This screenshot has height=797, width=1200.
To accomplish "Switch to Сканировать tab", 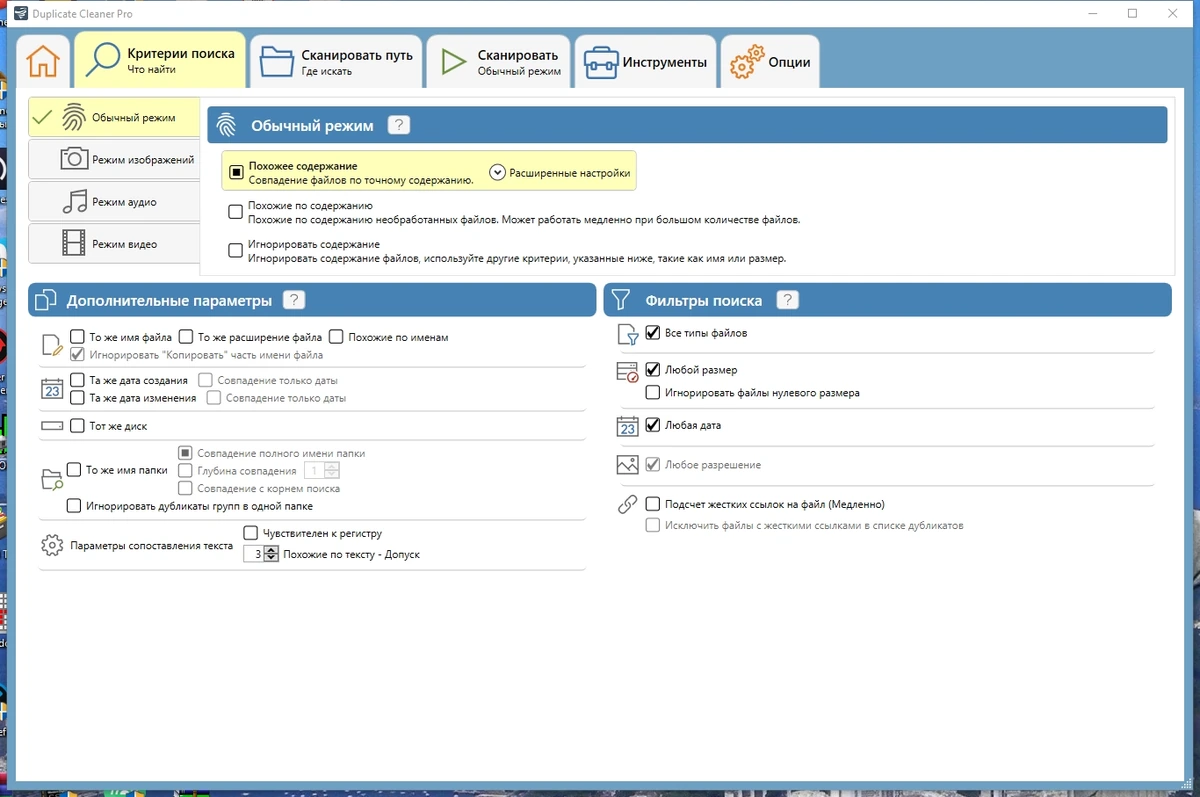I will coord(499,62).
